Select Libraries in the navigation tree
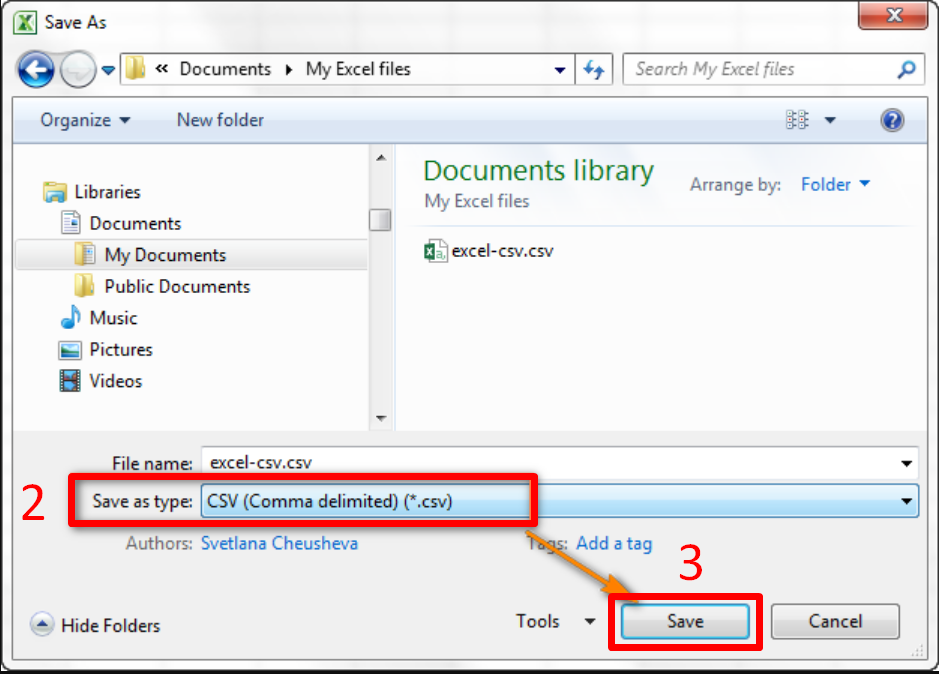Screen dimensions: 939x674 click(x=107, y=192)
